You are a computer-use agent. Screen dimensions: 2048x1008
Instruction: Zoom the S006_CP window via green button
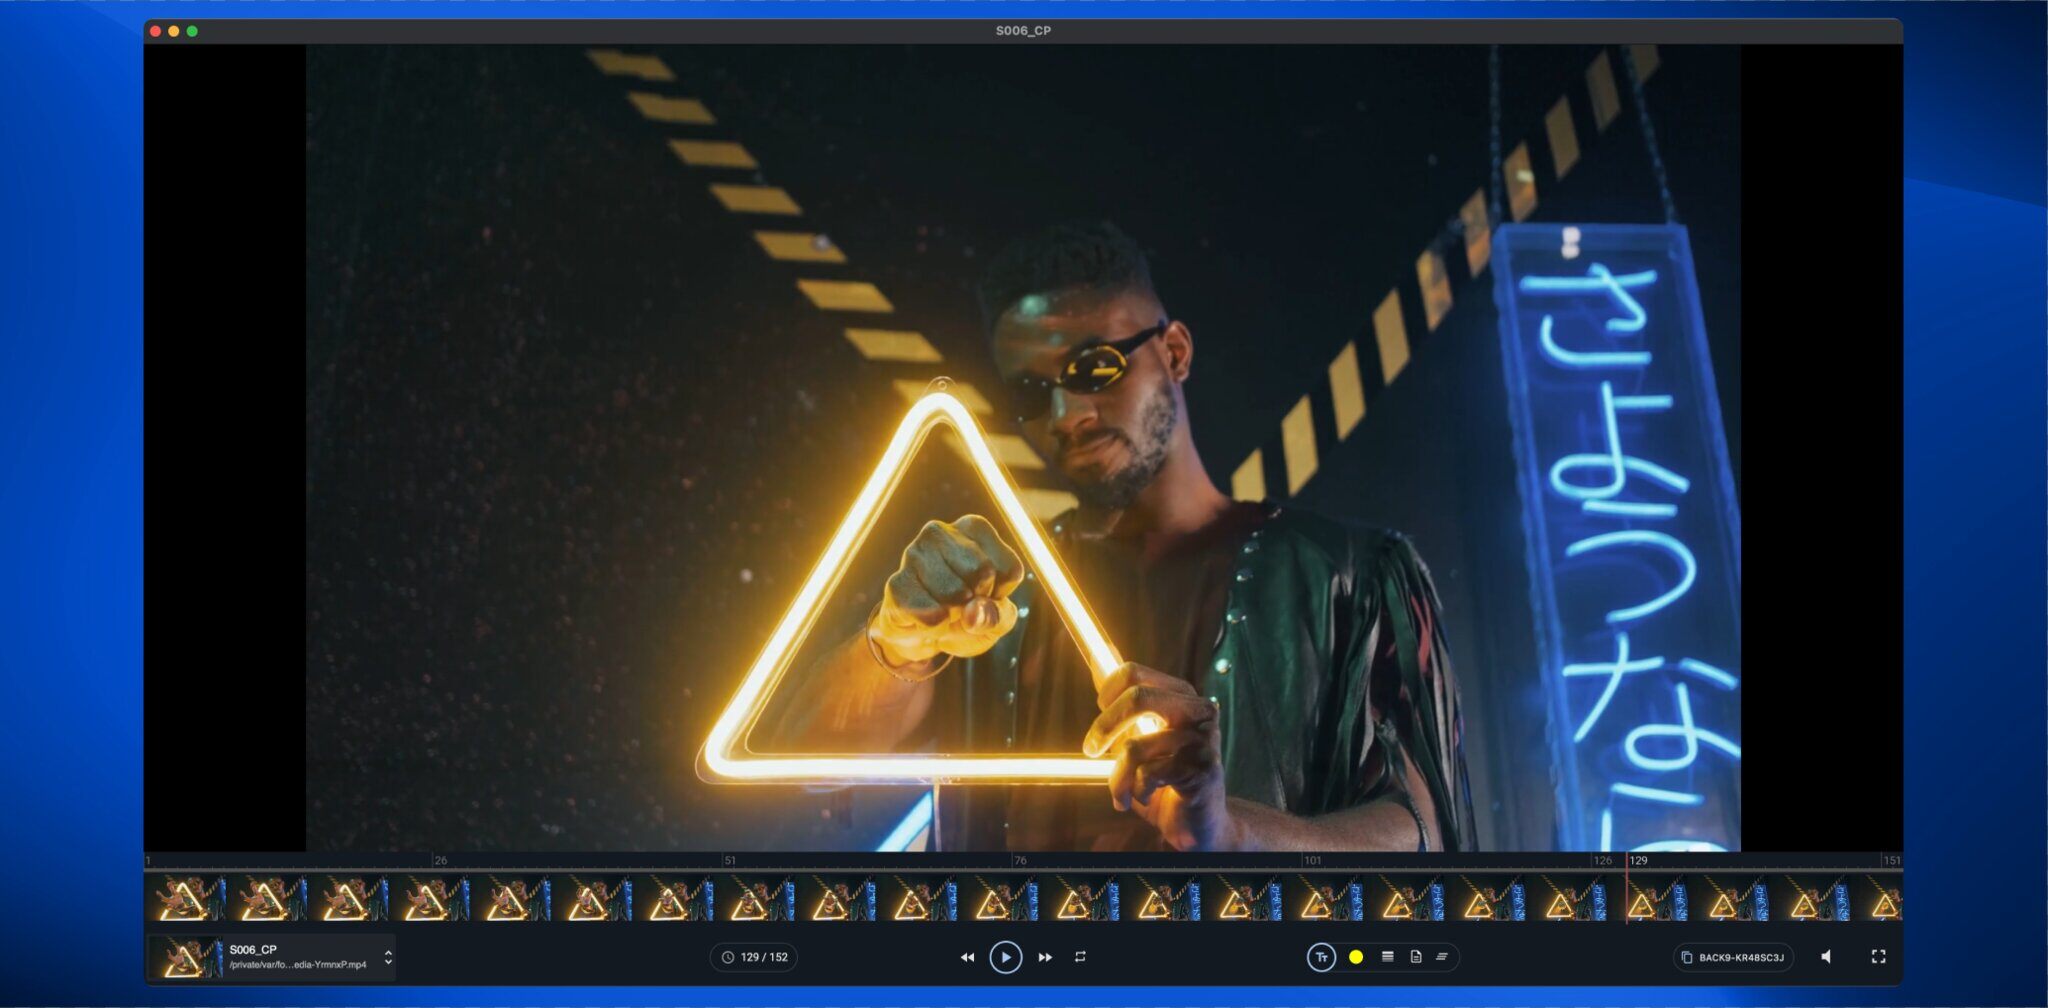(x=192, y=31)
